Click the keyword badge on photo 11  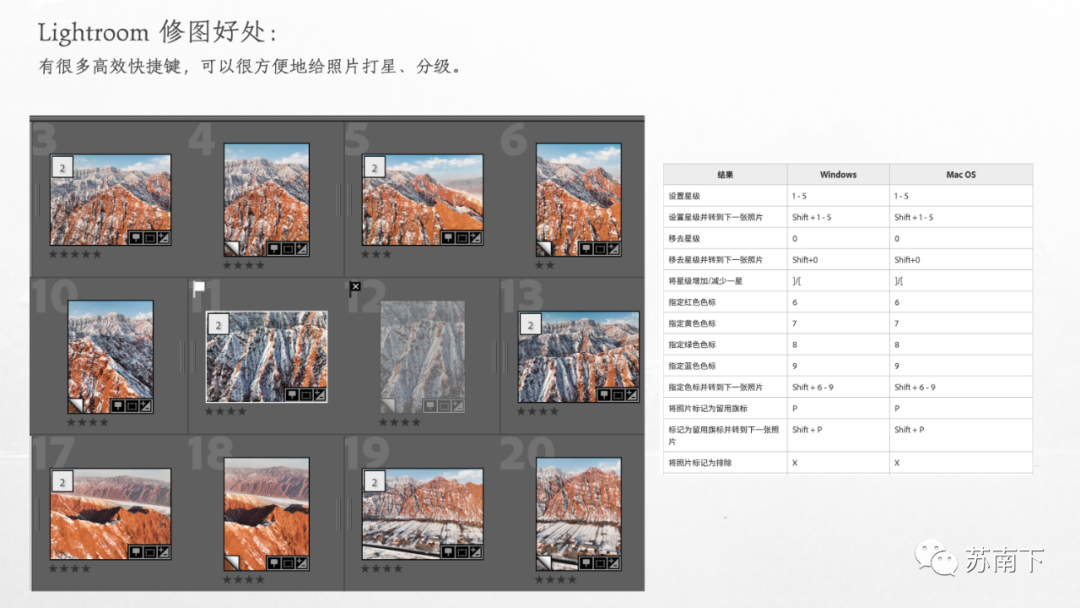(x=292, y=395)
